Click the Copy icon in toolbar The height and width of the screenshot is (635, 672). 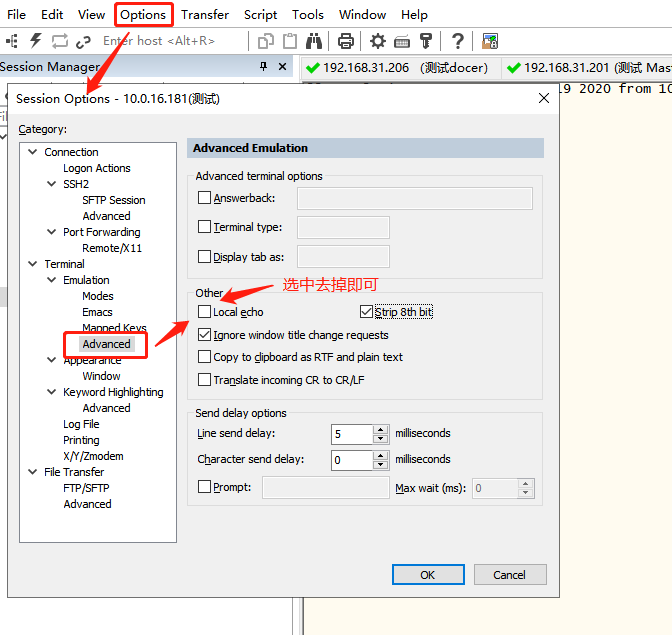point(266,41)
